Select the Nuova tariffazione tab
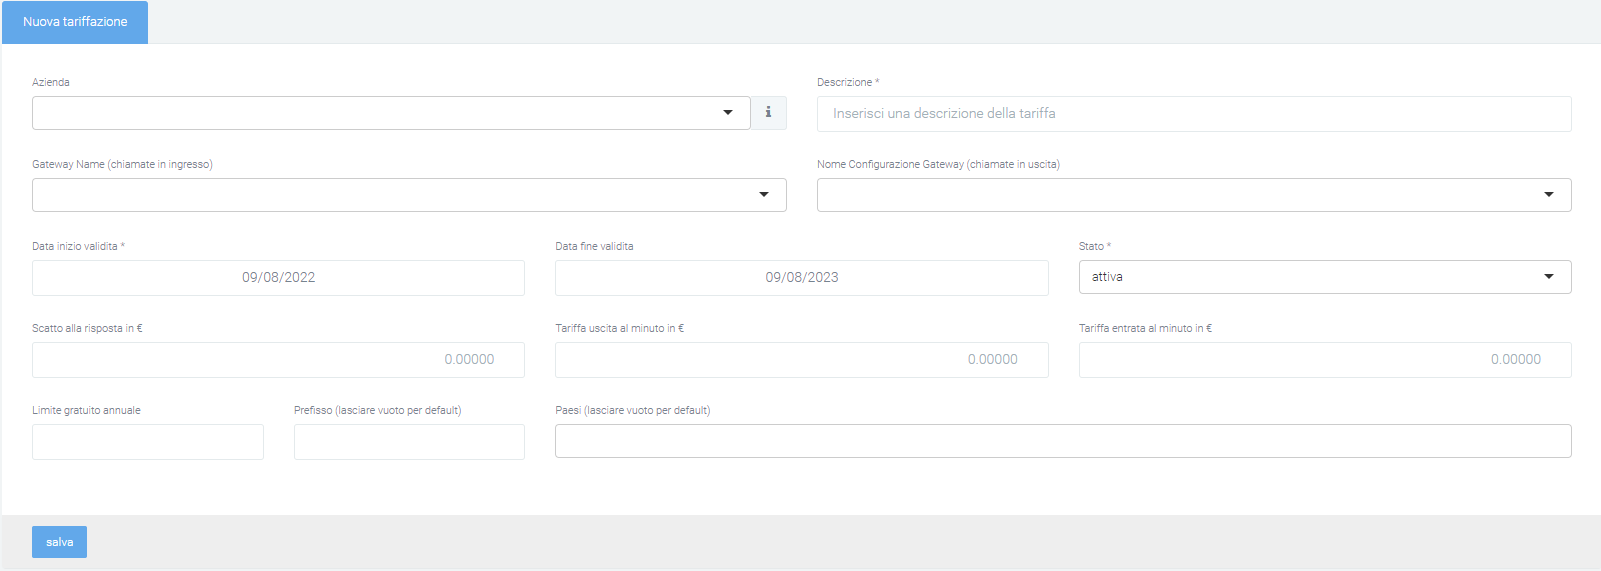 click(x=75, y=22)
